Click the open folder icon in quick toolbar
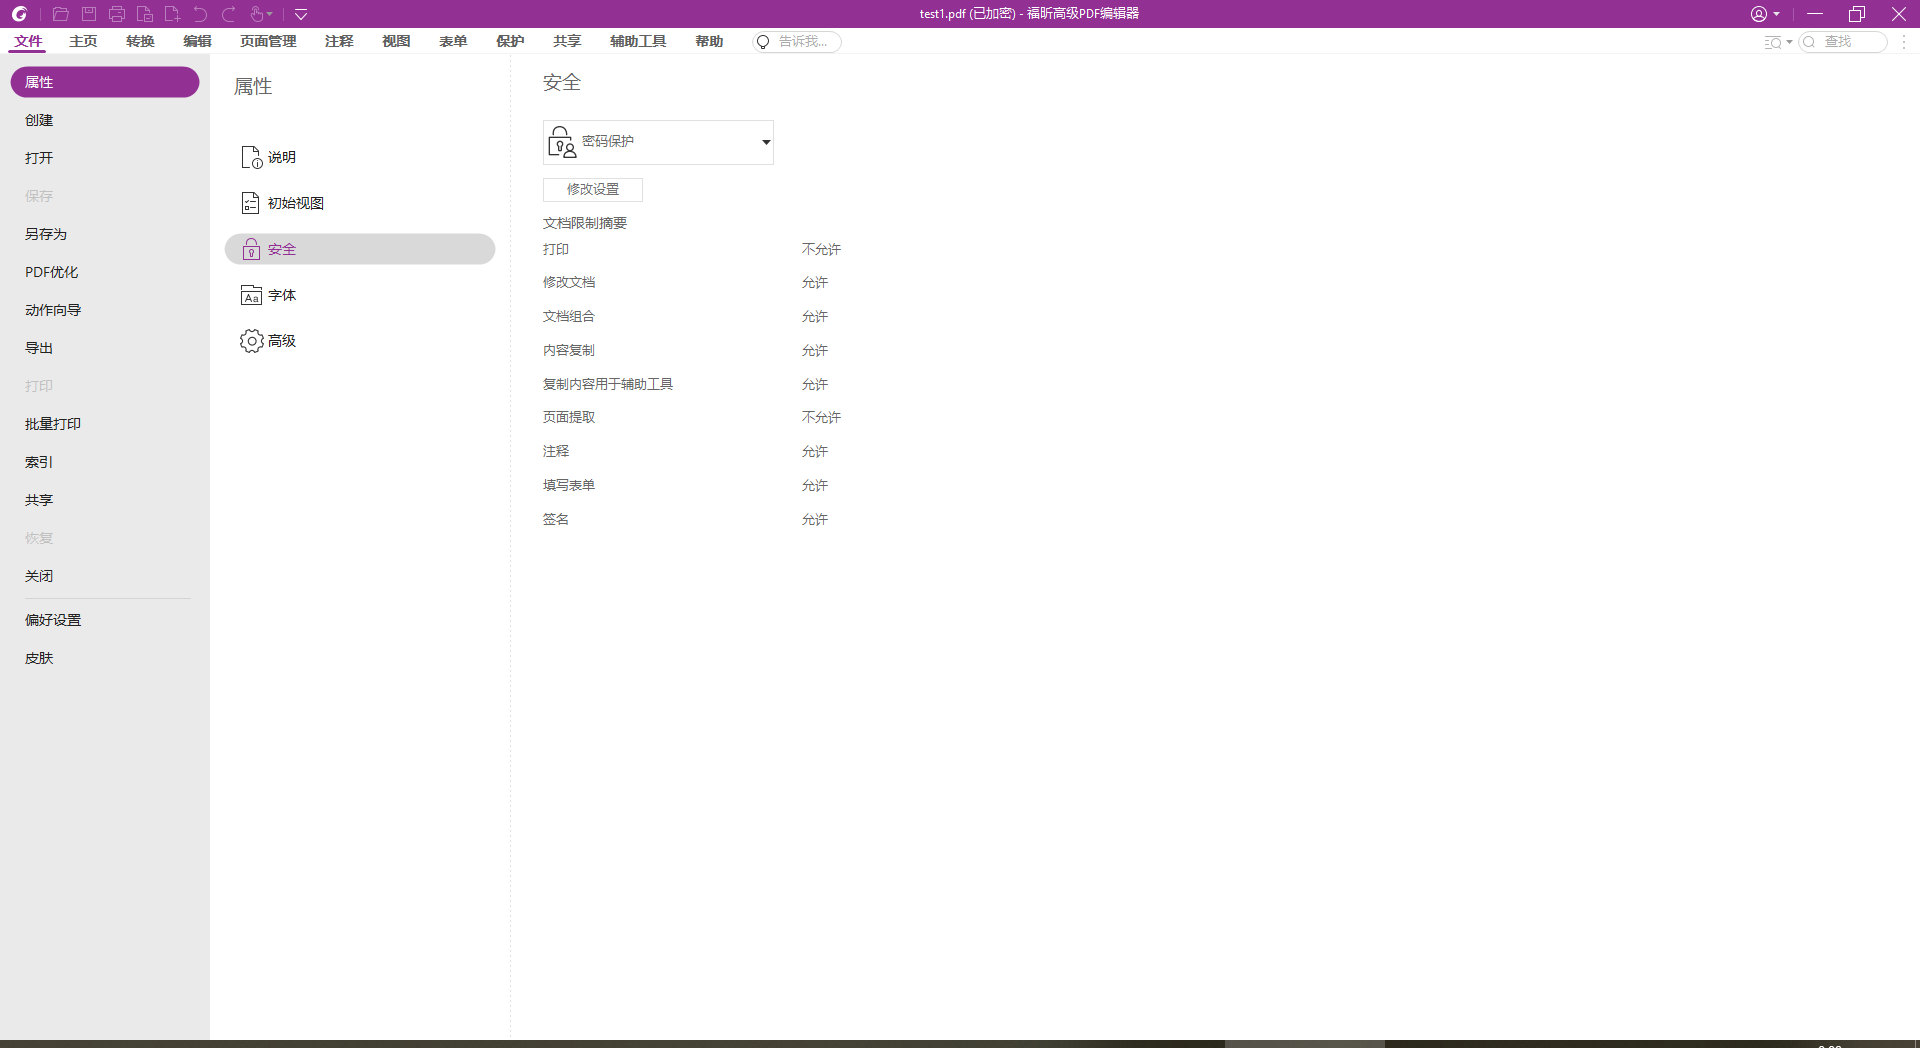 coord(60,14)
